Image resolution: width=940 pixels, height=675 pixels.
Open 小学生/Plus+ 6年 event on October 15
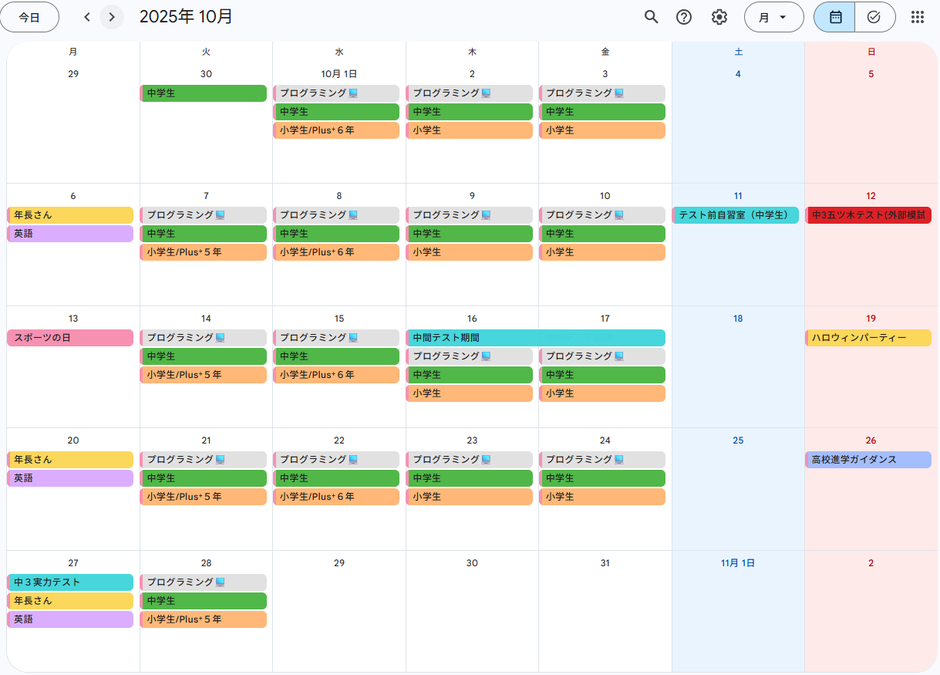pos(336,375)
